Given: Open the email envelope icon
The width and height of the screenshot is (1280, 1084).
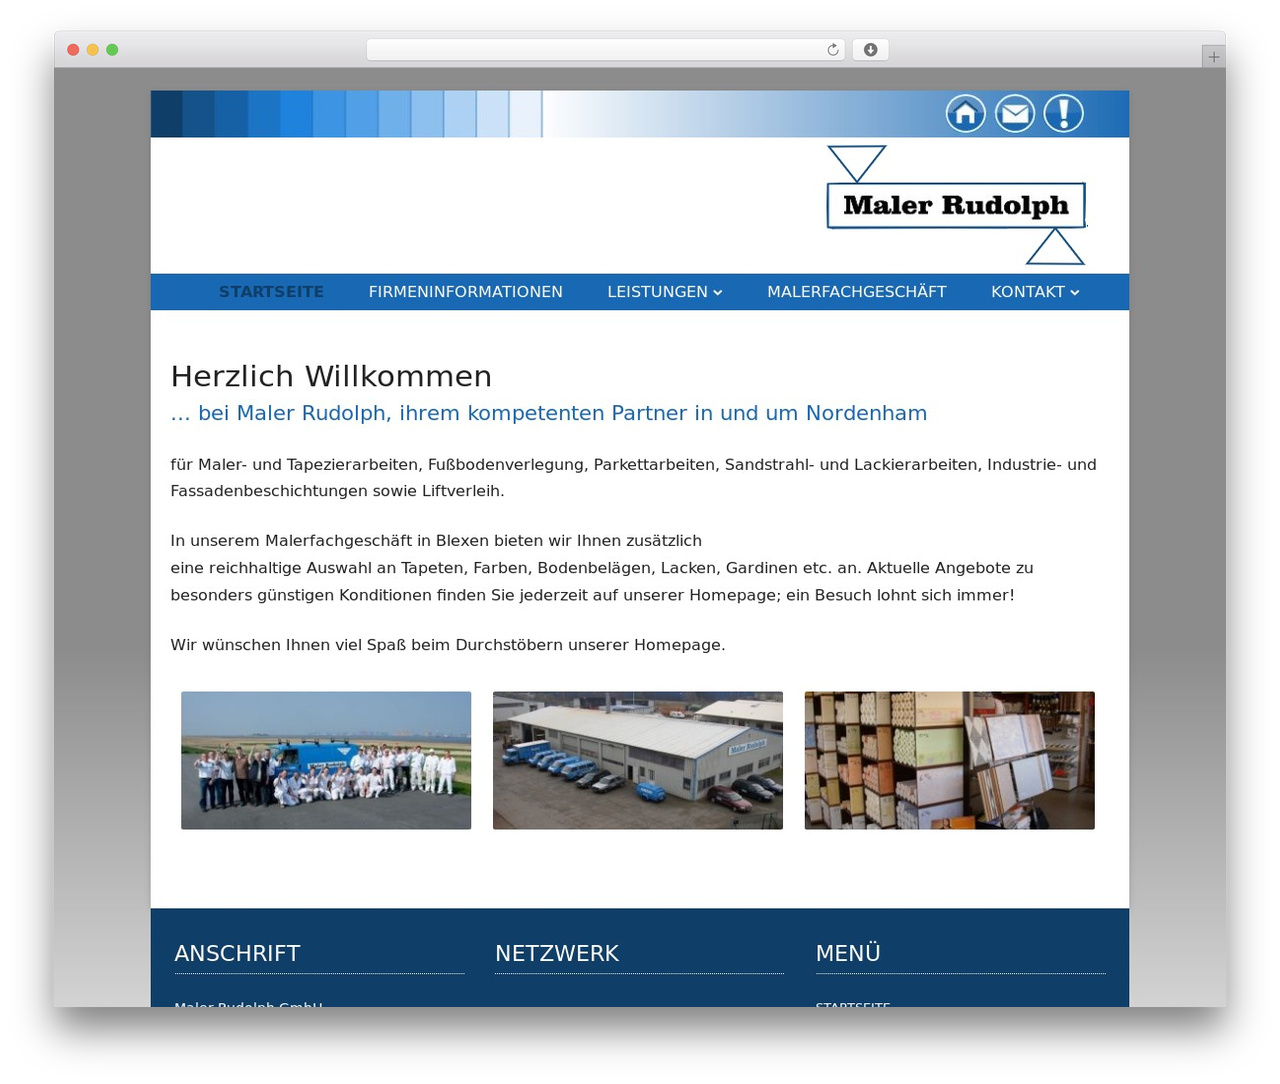Looking at the screenshot, I should [x=1014, y=114].
